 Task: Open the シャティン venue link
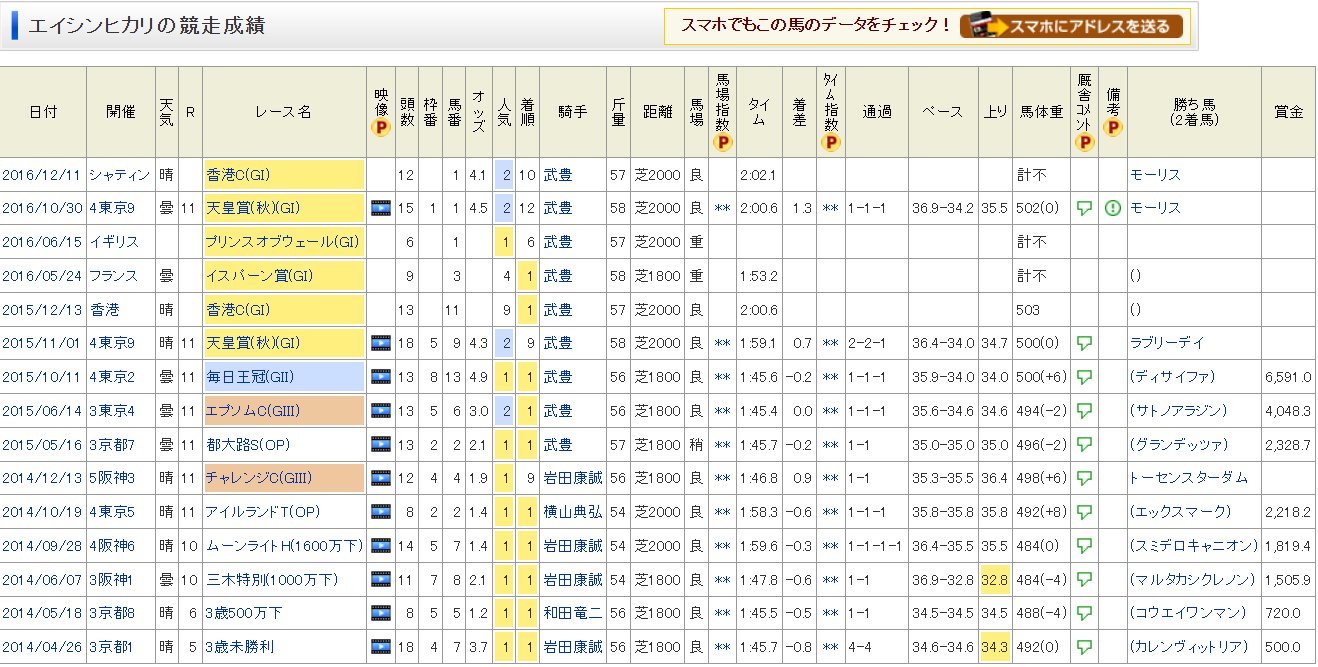[x=119, y=175]
